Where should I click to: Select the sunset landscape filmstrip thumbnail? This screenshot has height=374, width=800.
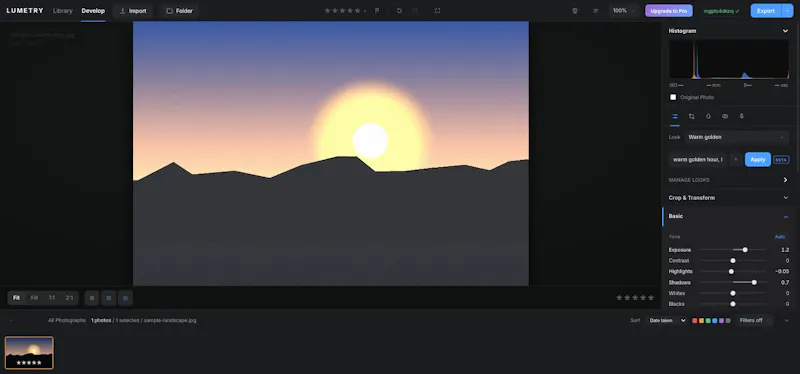[x=29, y=353]
